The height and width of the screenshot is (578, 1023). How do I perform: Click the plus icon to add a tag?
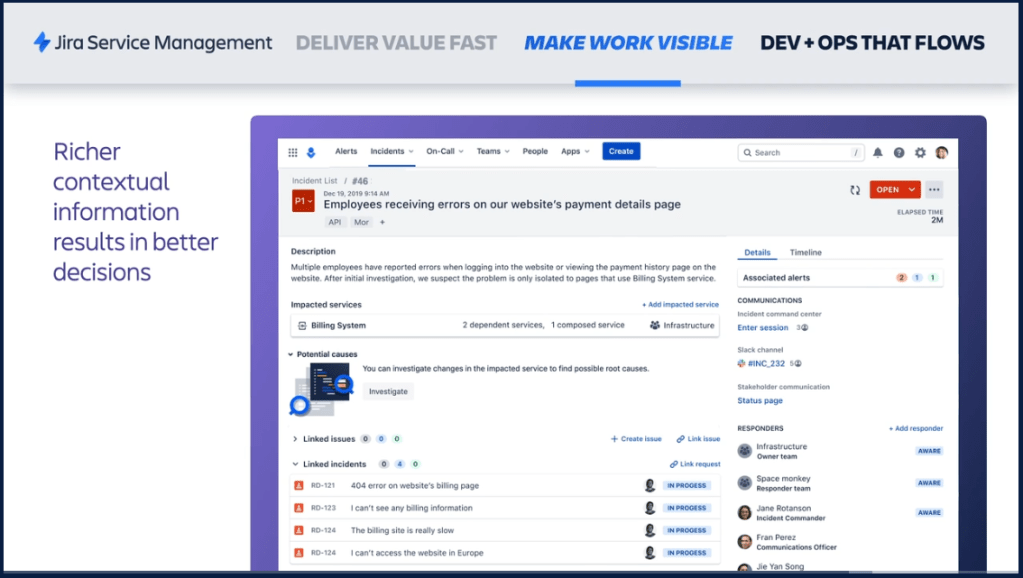(x=382, y=222)
